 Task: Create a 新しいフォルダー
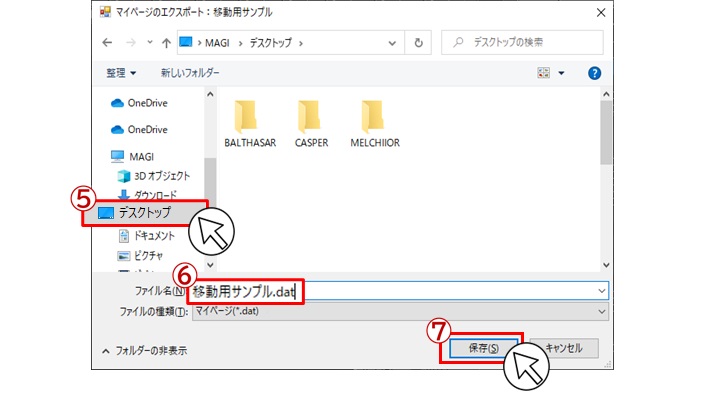(190, 73)
